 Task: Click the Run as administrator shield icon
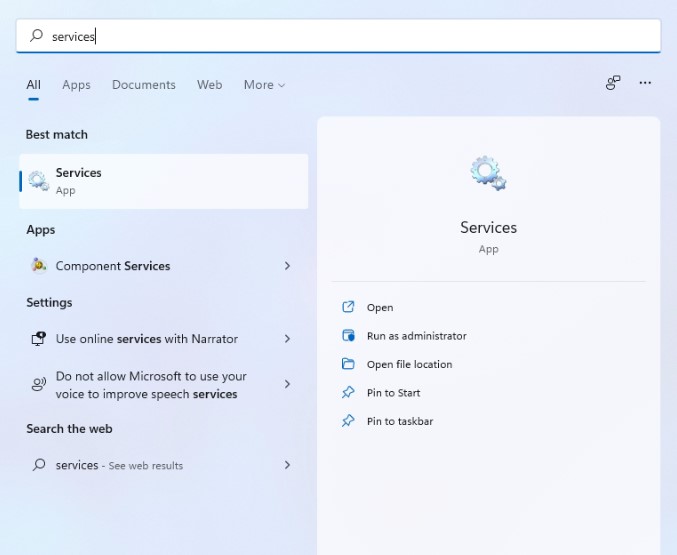(x=348, y=336)
